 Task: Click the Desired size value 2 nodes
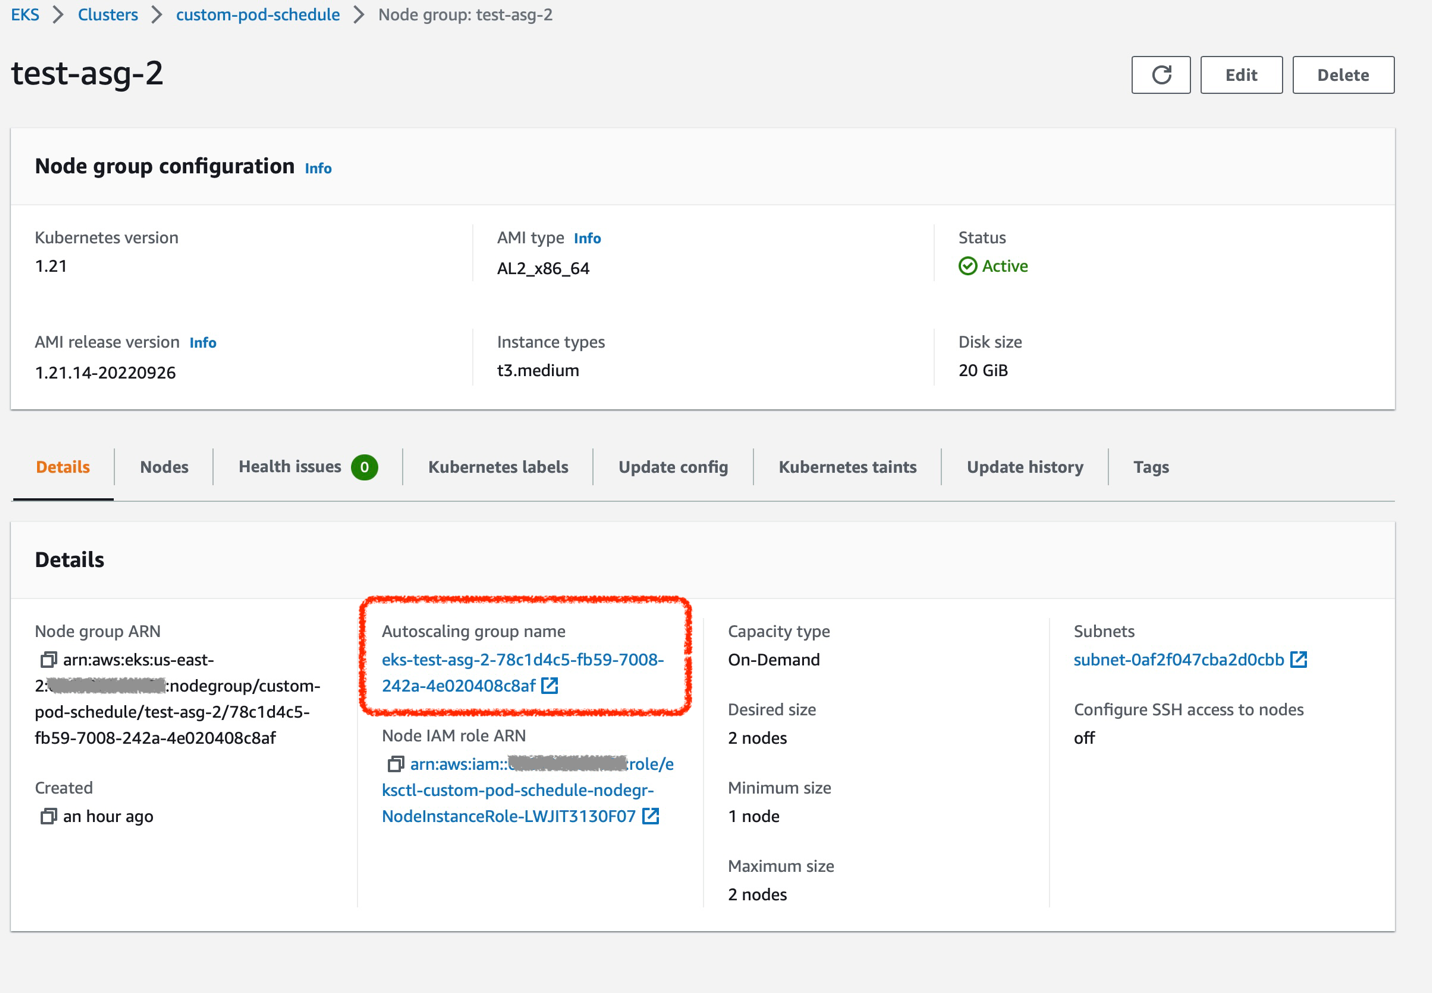(x=757, y=738)
